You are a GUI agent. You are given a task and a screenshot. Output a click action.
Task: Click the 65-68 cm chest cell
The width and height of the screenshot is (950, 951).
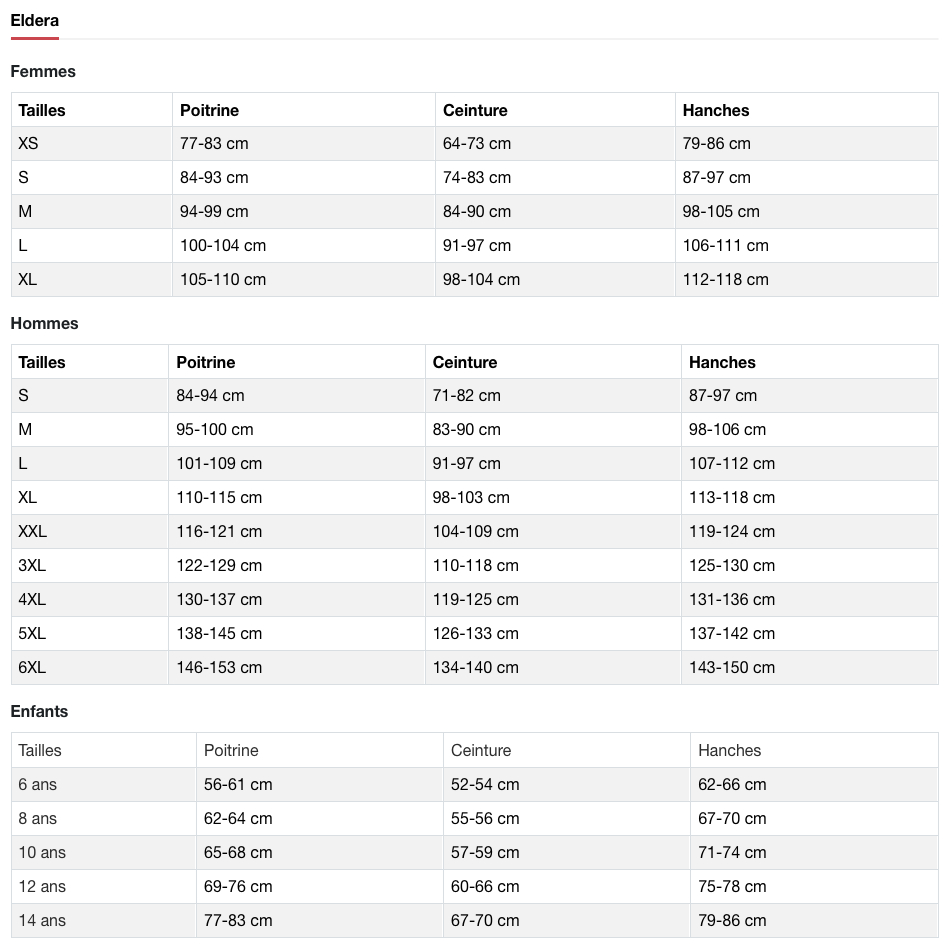238,853
